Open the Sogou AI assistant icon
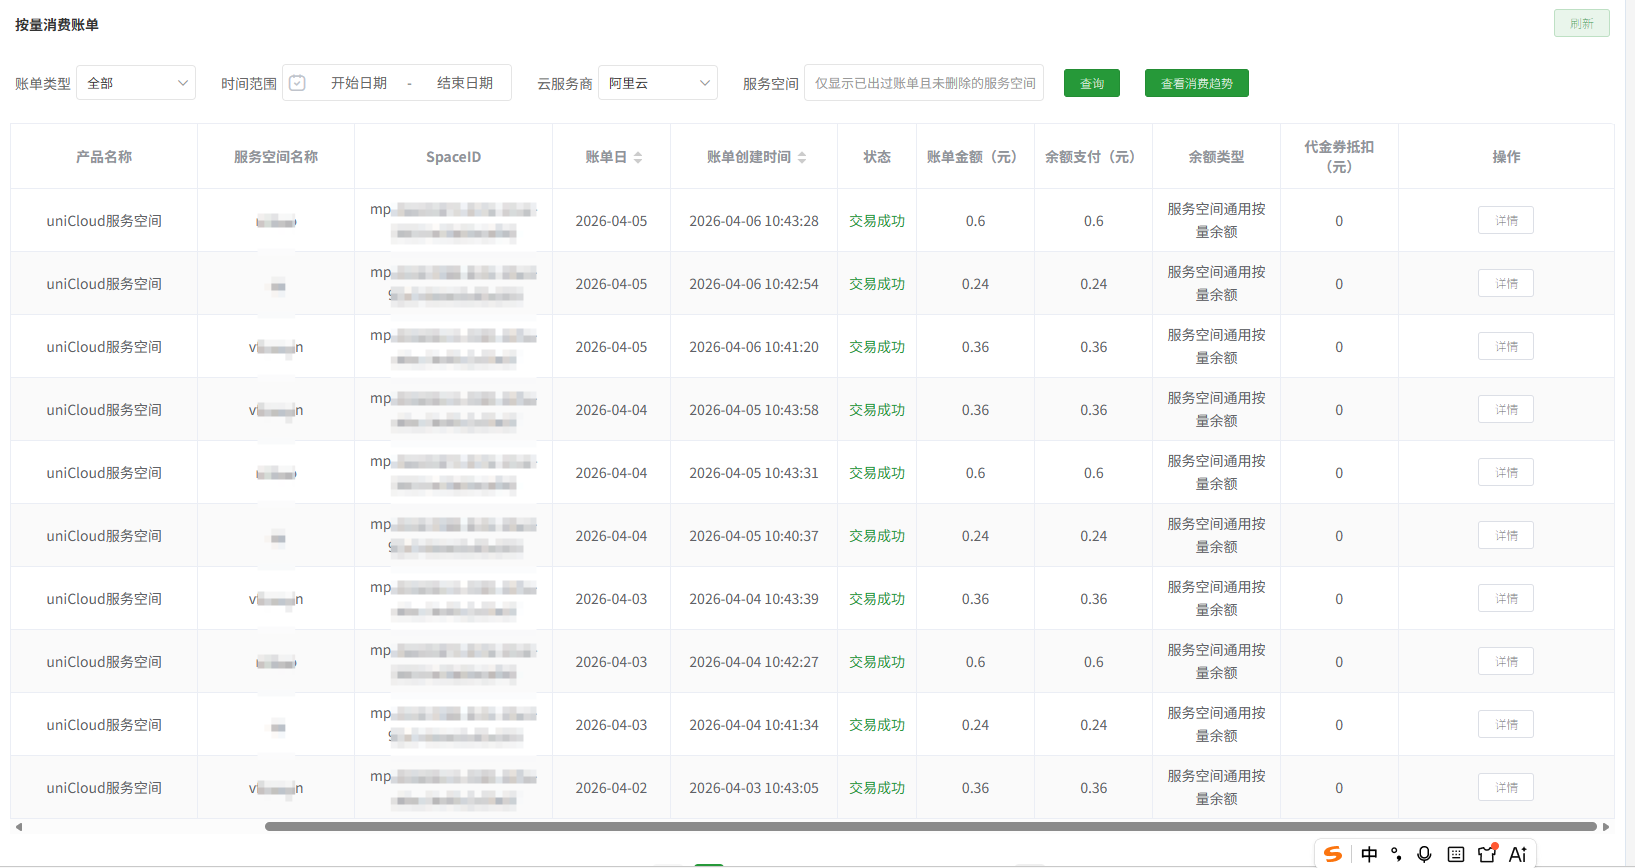The height and width of the screenshot is (868, 1635). (x=1517, y=853)
